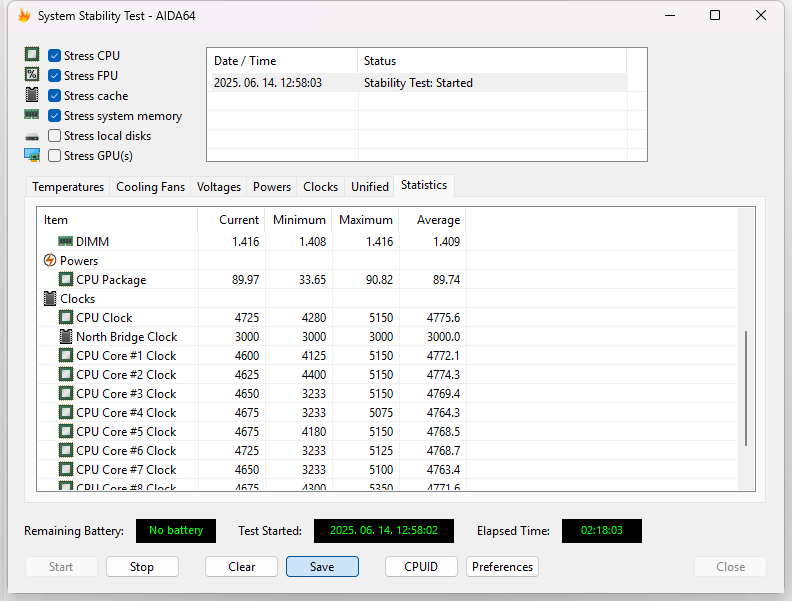Maximize the AIDA64 window
The height and width of the screenshot is (601, 792).
pos(715,15)
